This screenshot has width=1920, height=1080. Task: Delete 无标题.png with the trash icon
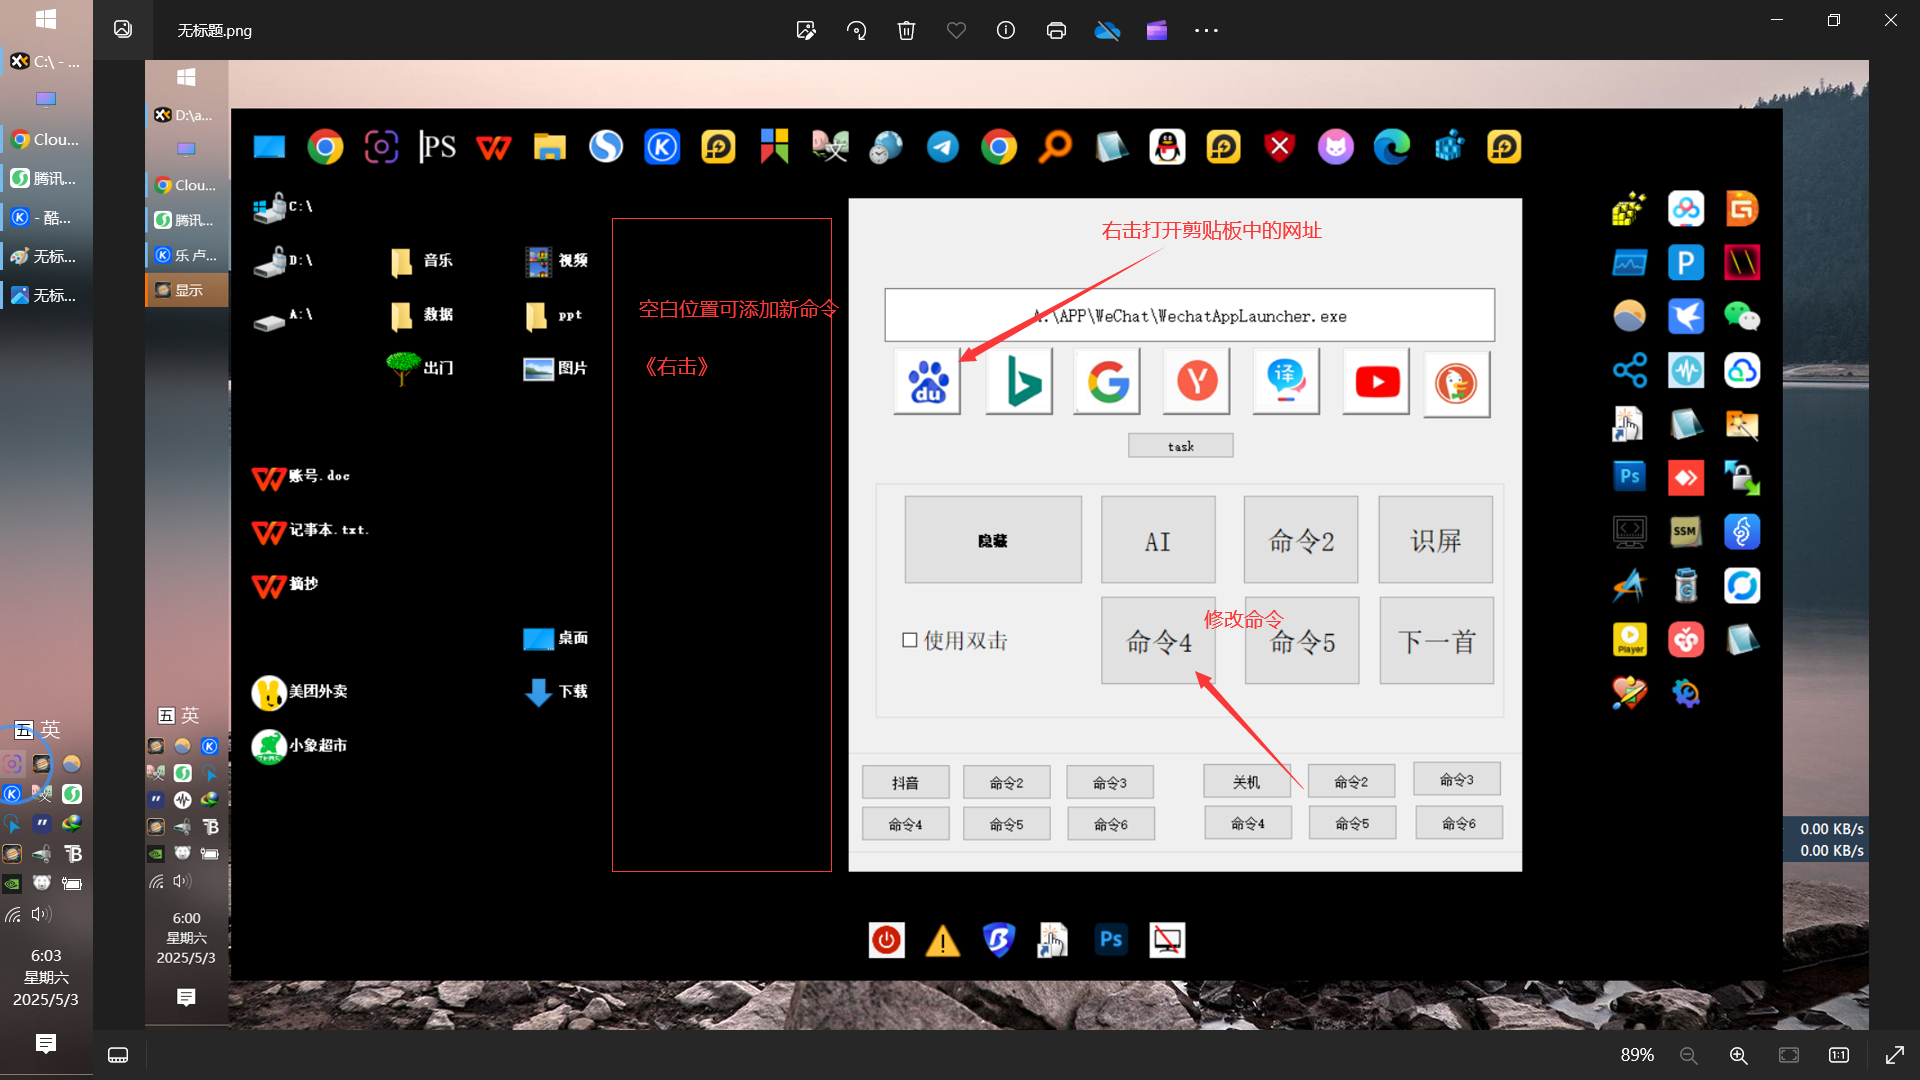click(x=906, y=30)
